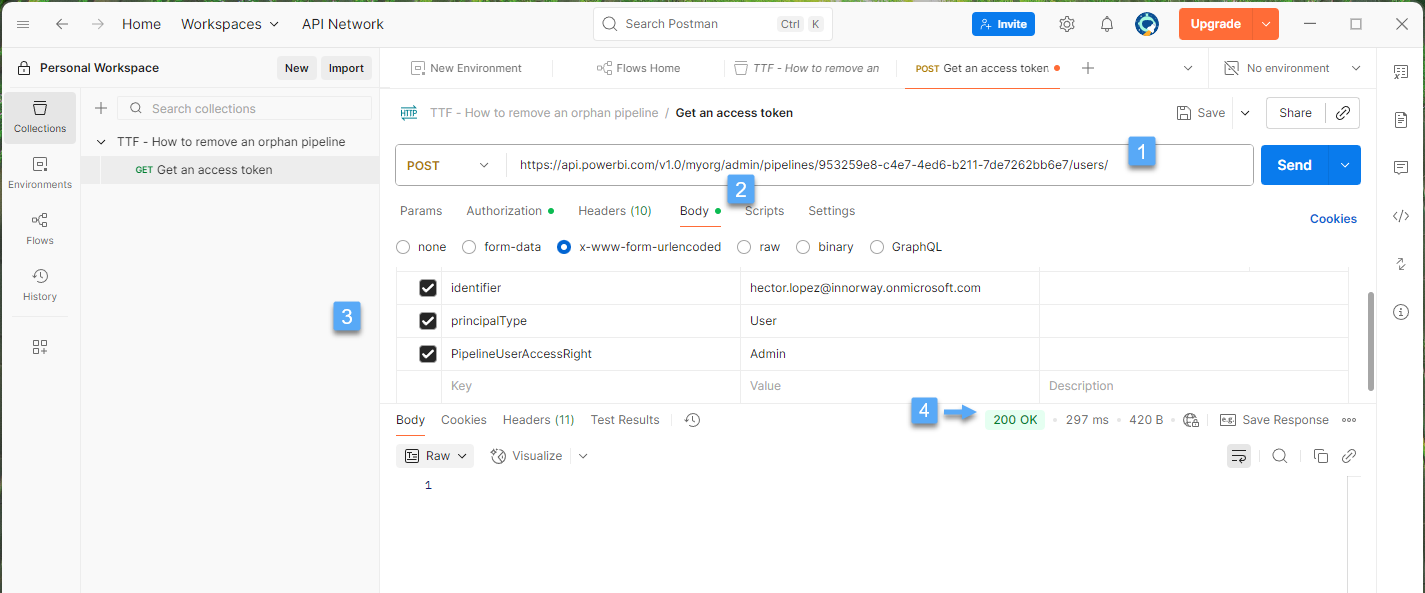Open documentation icon in right sidebar
Viewport: 1425px width, 593px height.
(x=1401, y=120)
